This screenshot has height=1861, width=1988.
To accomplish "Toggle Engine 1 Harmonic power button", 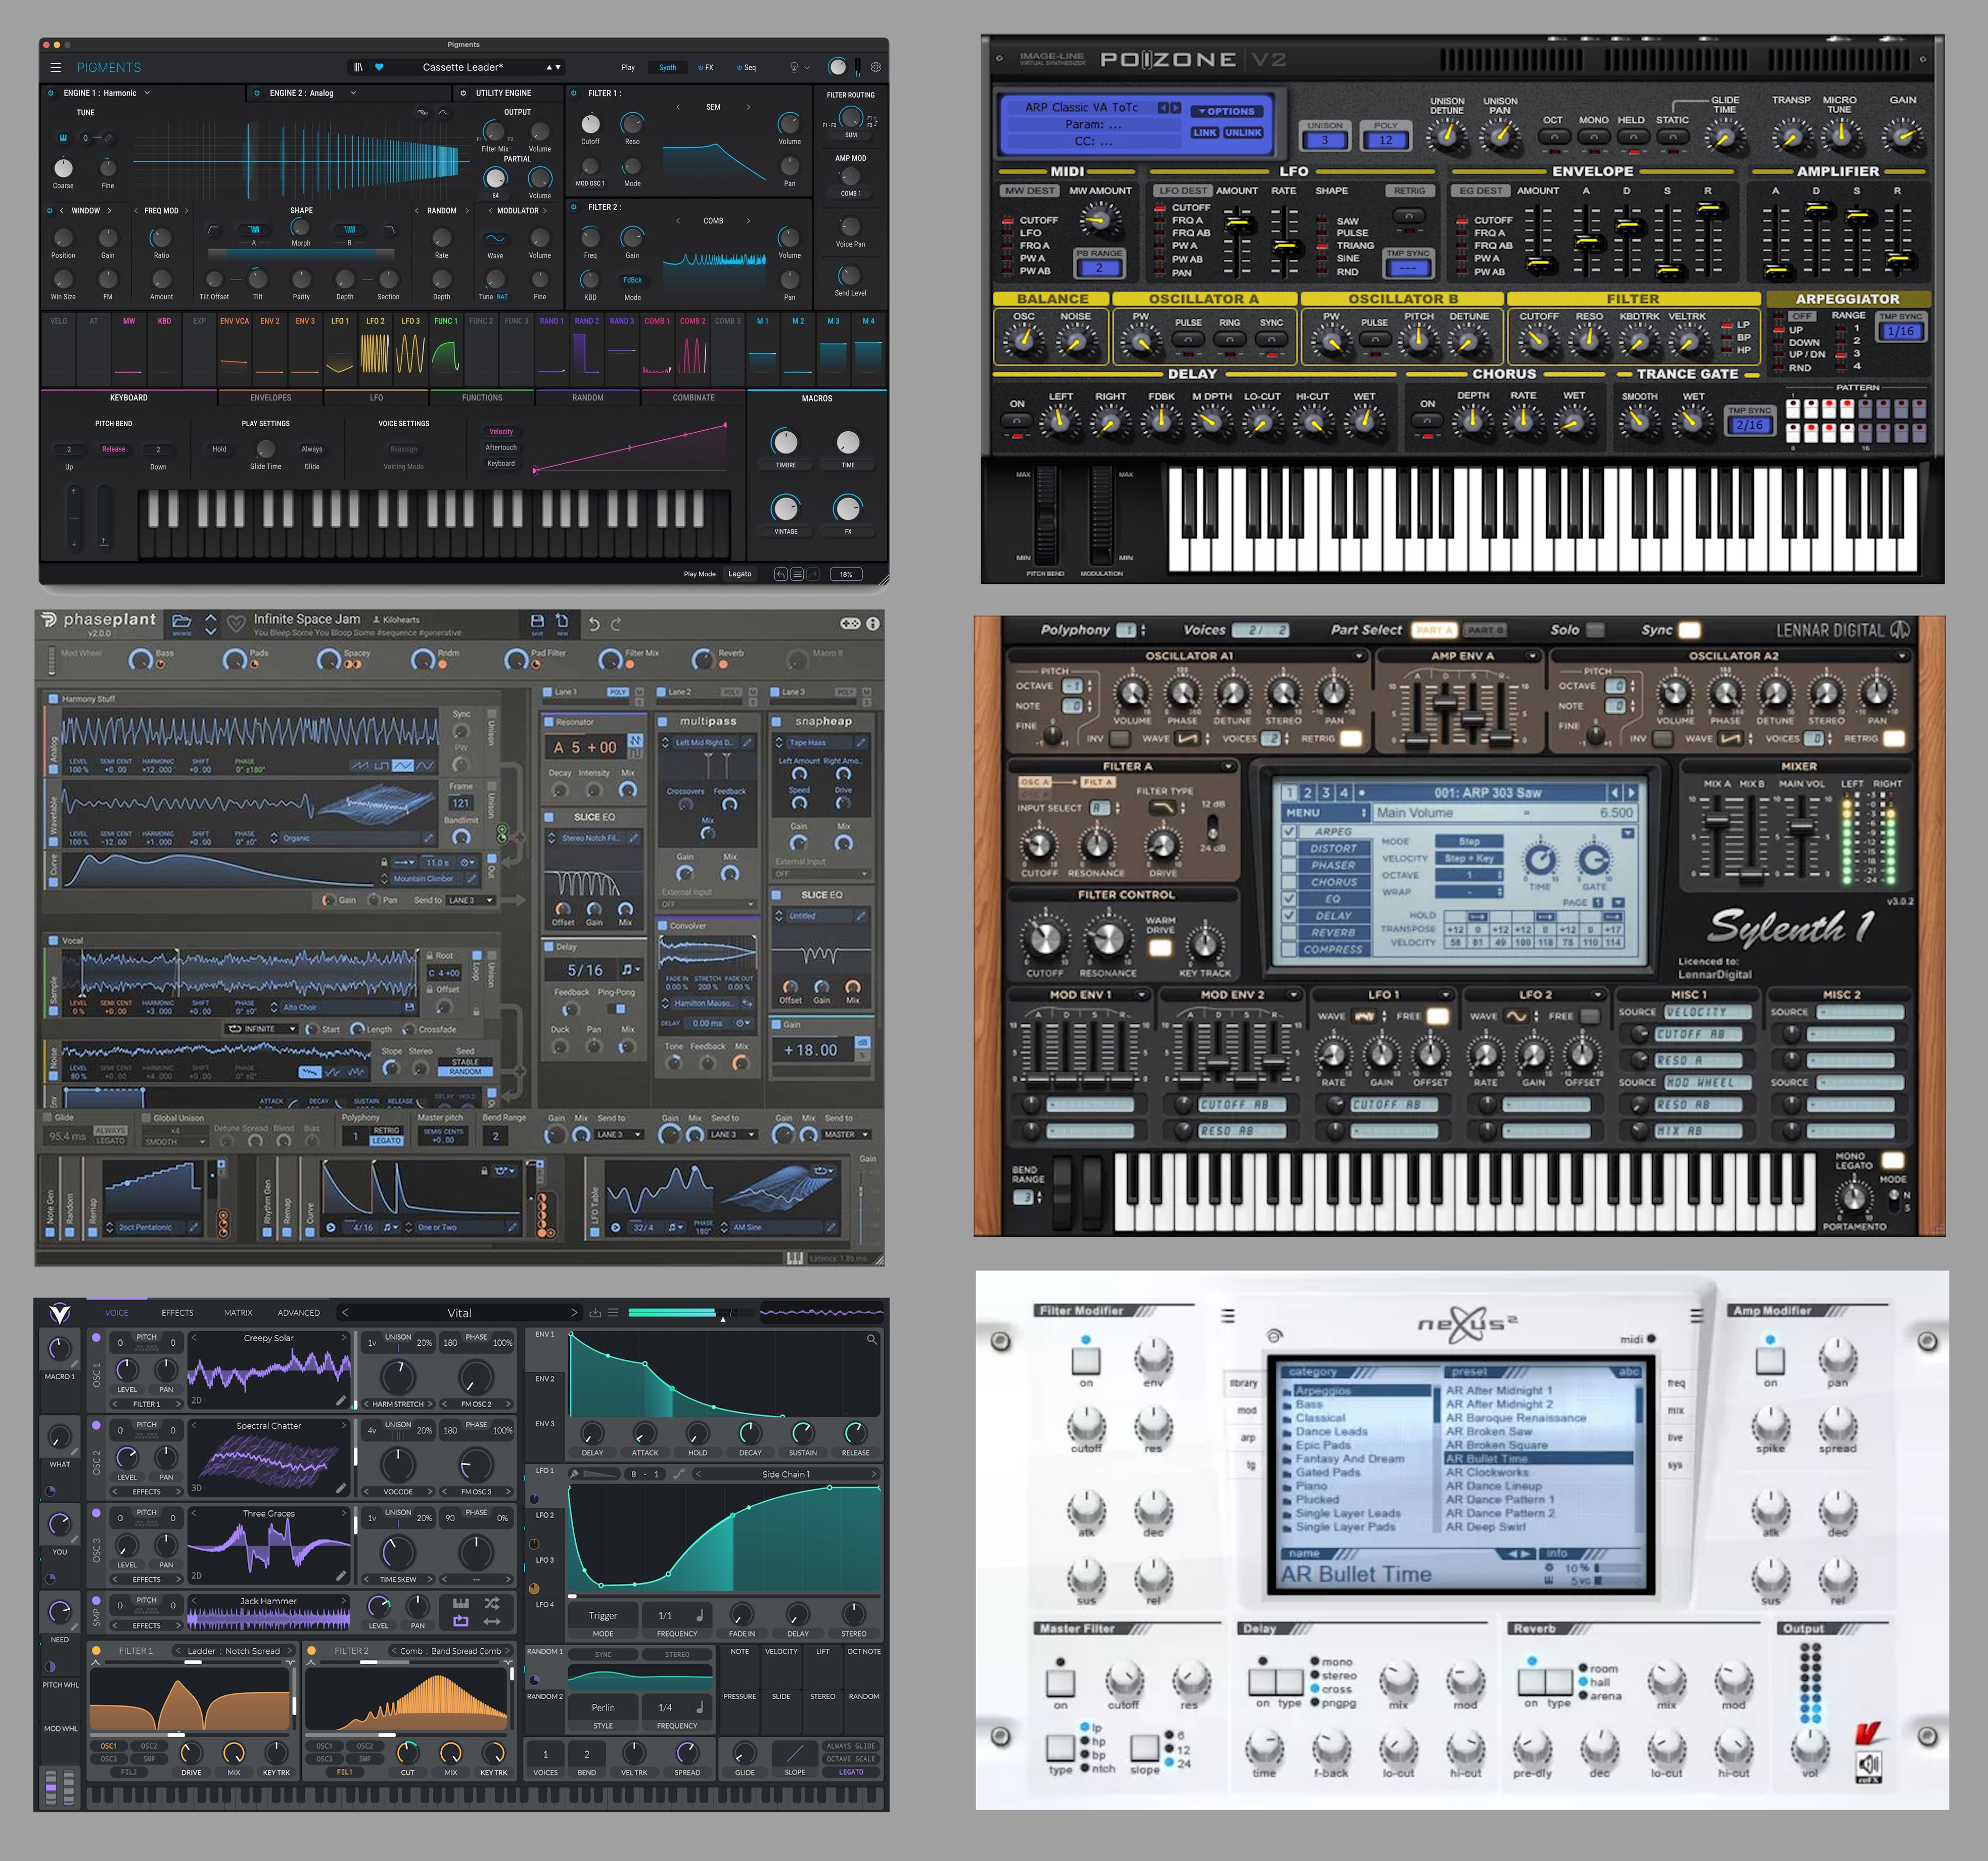I will click(51, 93).
